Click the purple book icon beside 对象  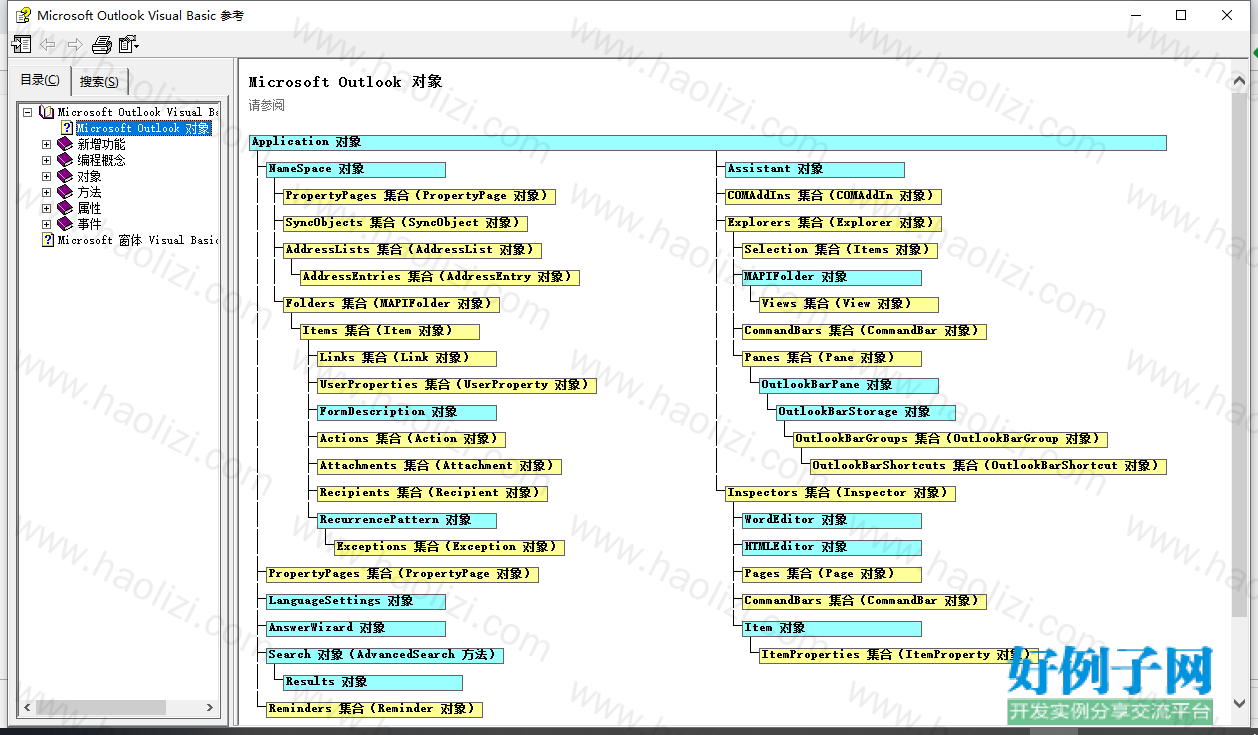(65, 176)
